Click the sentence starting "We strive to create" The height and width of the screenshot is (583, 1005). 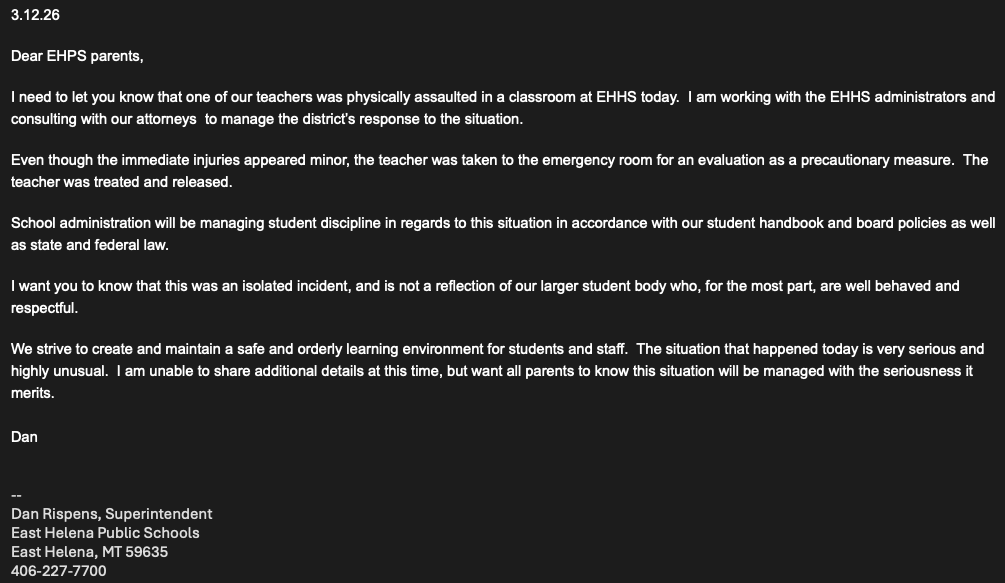click(x=319, y=349)
